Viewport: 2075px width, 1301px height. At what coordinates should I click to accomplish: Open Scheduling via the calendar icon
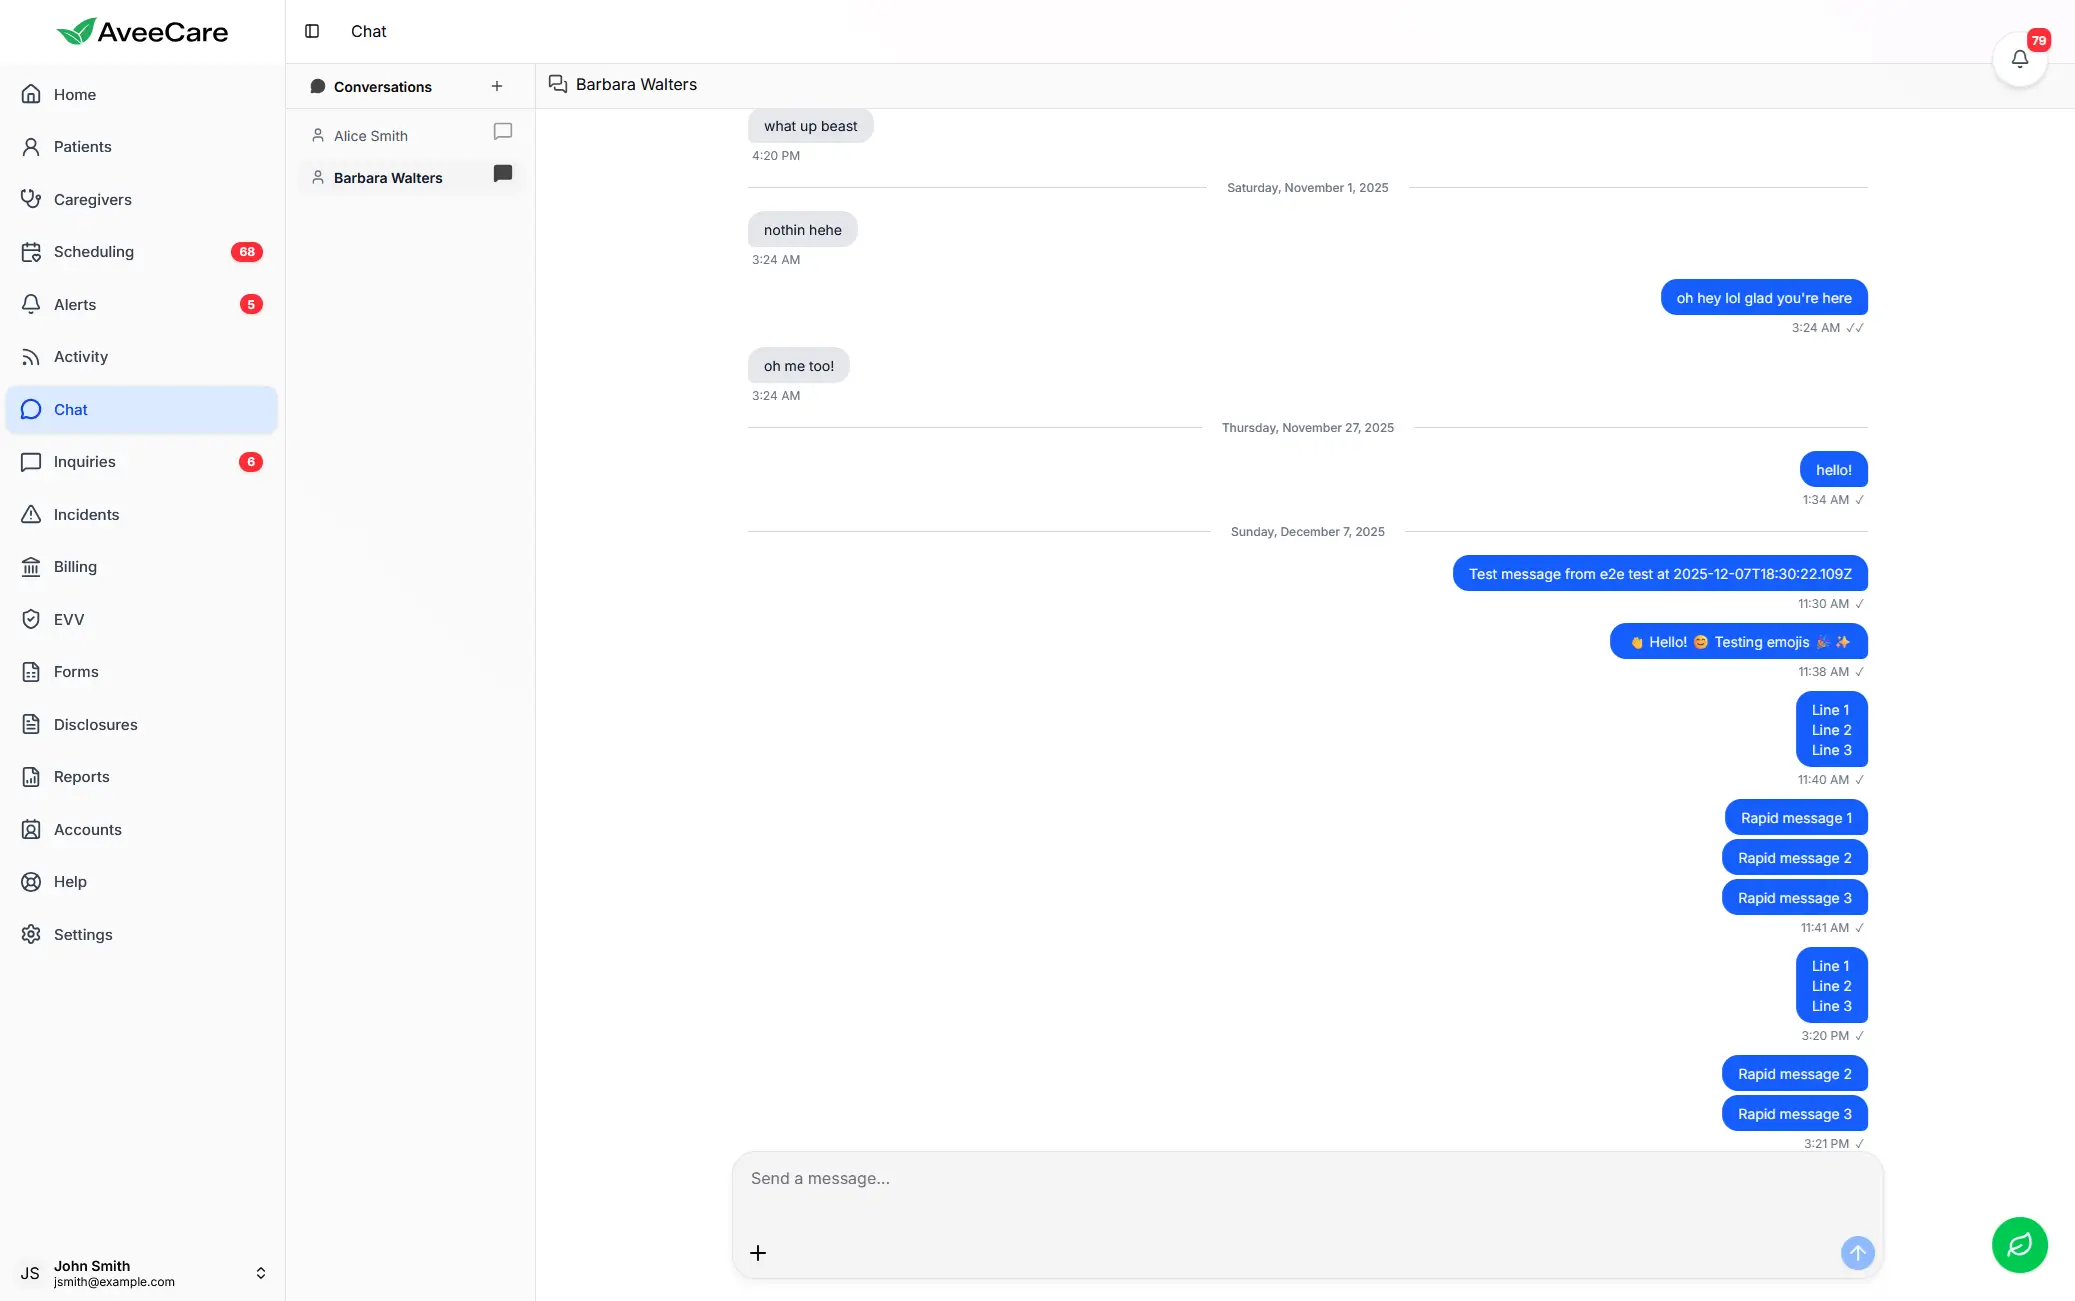[31, 251]
